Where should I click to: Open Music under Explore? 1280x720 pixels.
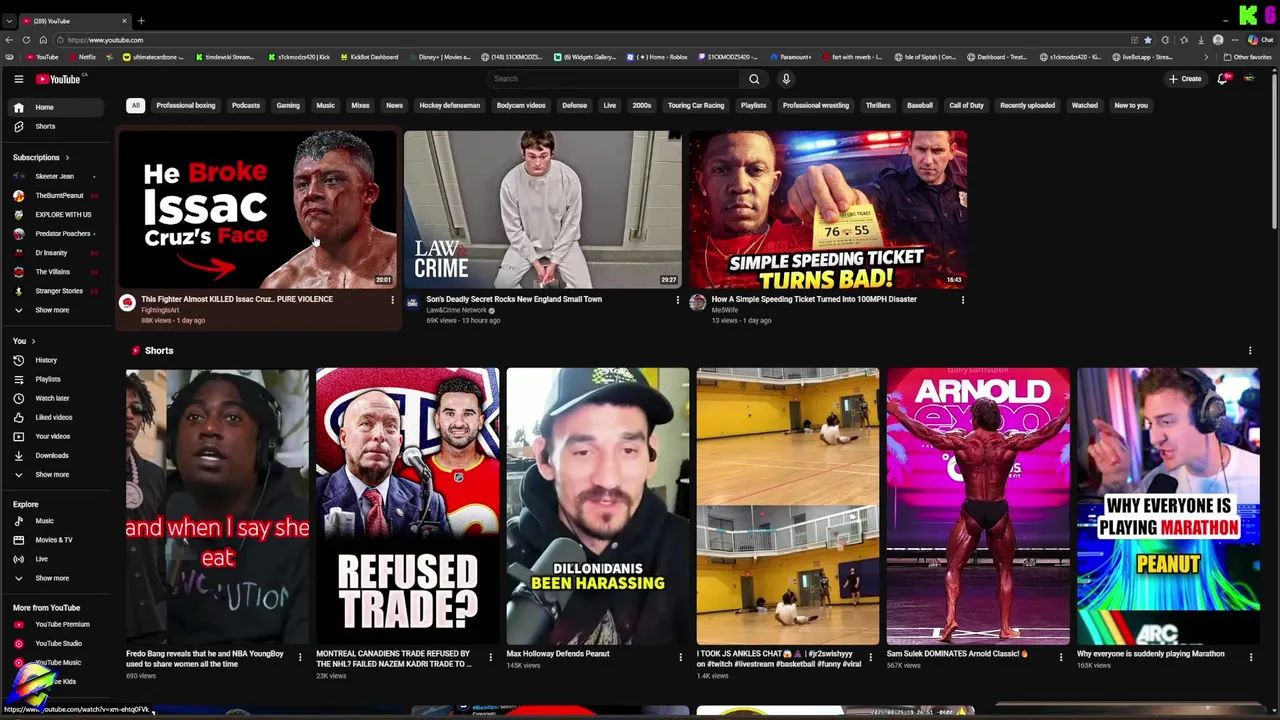[58, 521]
